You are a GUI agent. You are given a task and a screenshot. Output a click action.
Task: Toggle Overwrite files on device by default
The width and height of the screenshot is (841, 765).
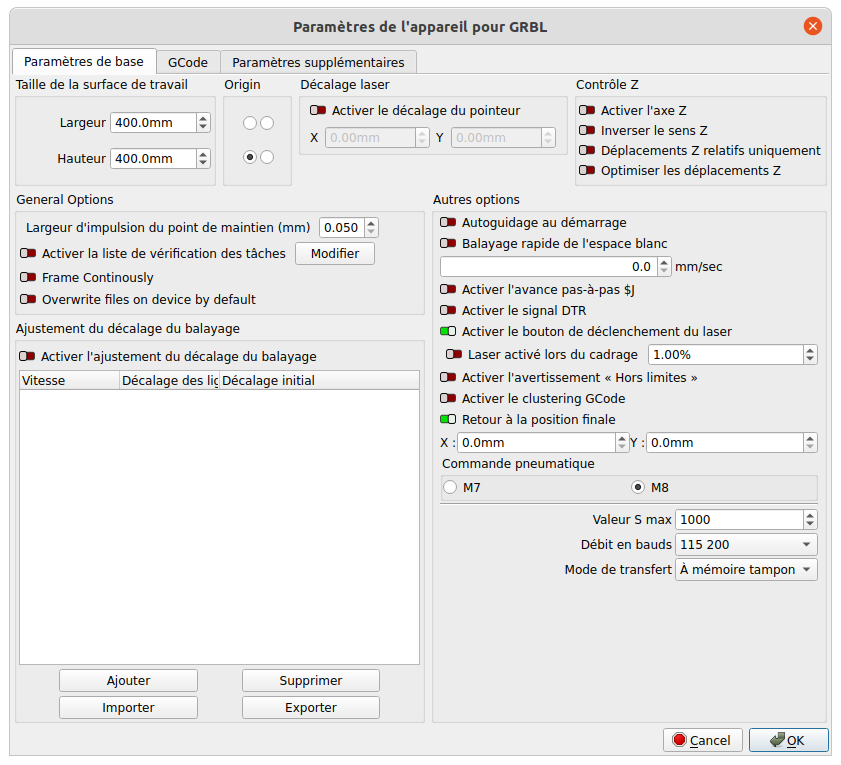pos(28,299)
